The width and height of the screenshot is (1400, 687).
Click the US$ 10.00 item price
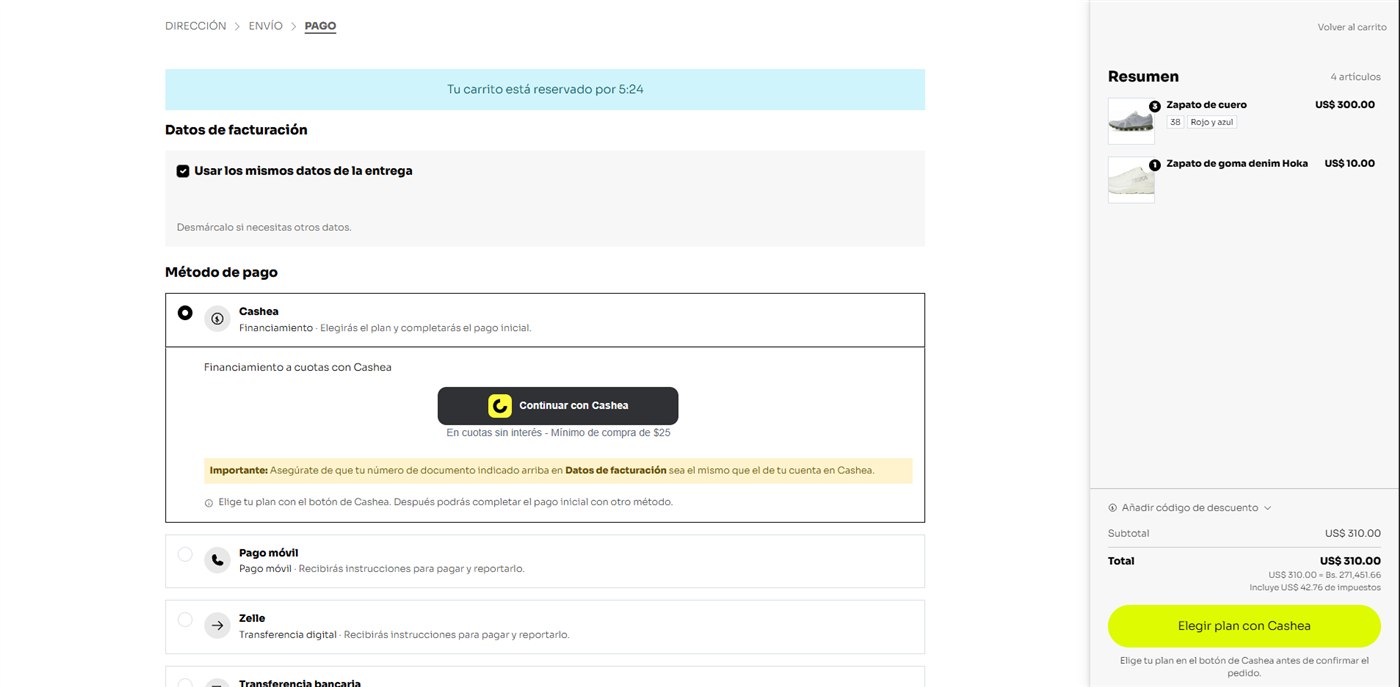point(1350,164)
